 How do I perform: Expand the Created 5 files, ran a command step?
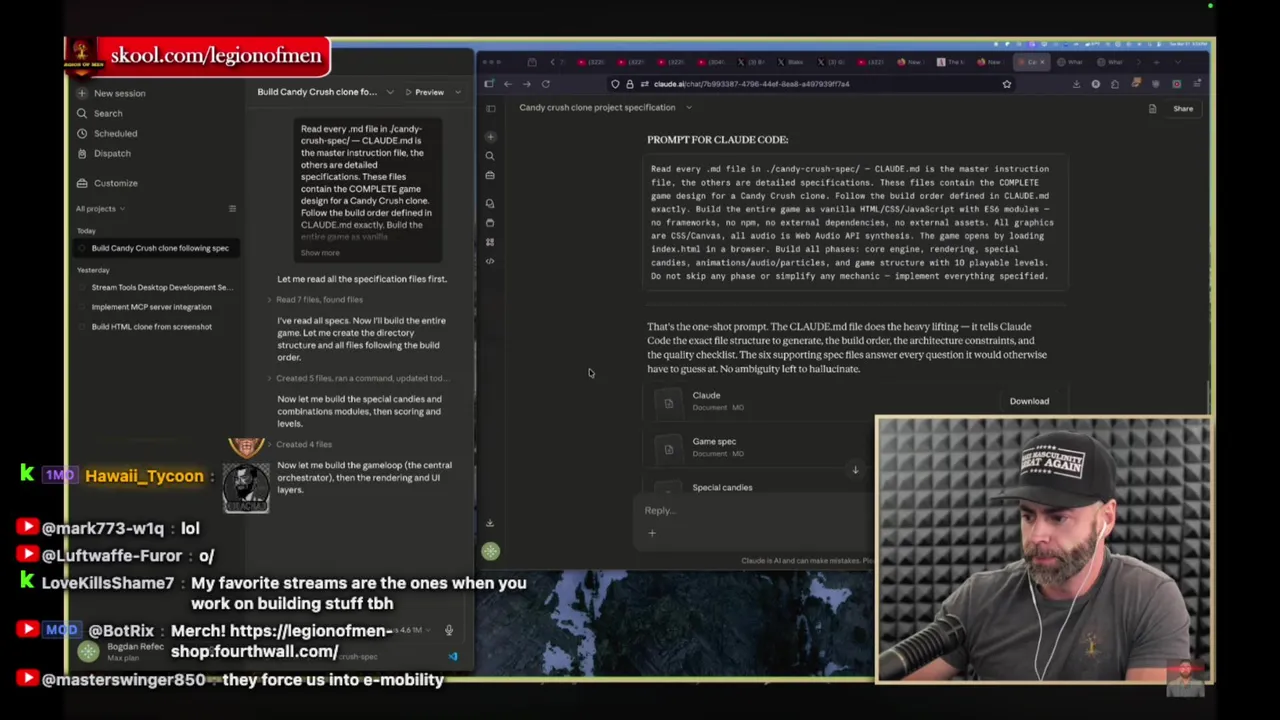pos(357,379)
